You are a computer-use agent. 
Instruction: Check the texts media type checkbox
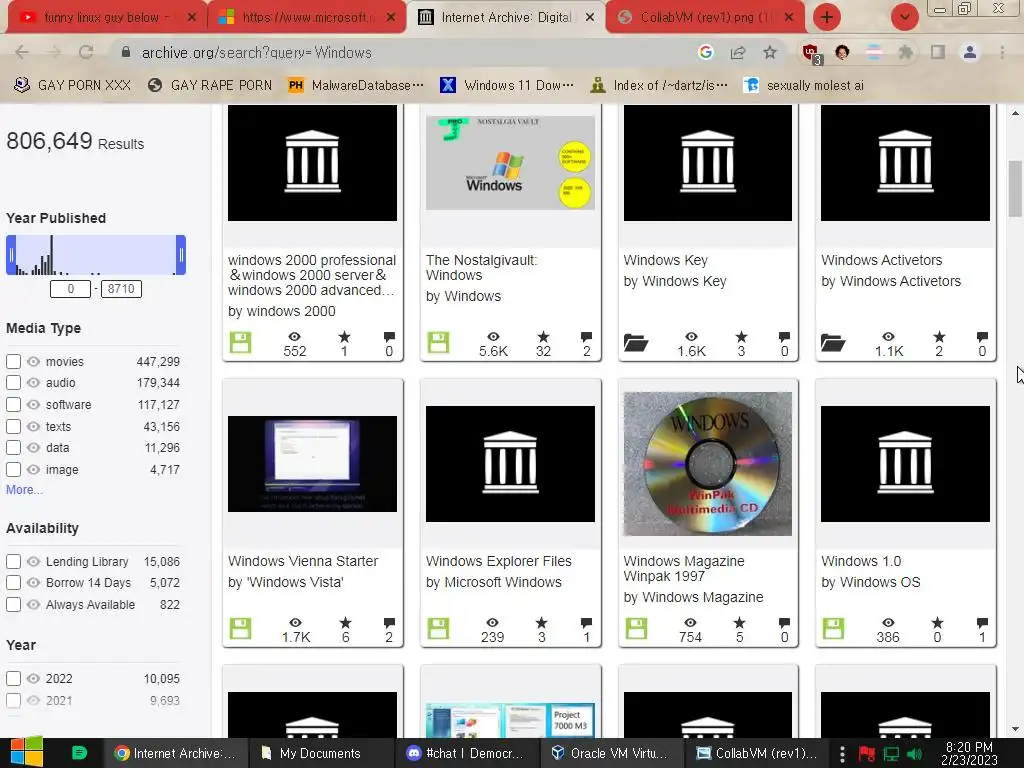pos(13,426)
